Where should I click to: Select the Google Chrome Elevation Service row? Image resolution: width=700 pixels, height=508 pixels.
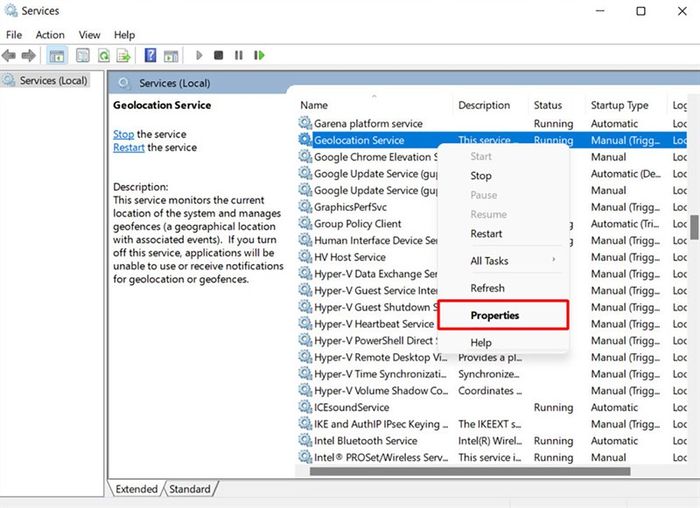point(368,157)
